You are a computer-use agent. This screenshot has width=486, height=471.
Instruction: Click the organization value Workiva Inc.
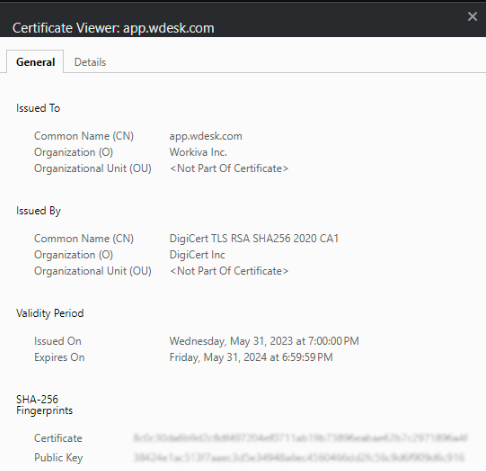point(198,152)
